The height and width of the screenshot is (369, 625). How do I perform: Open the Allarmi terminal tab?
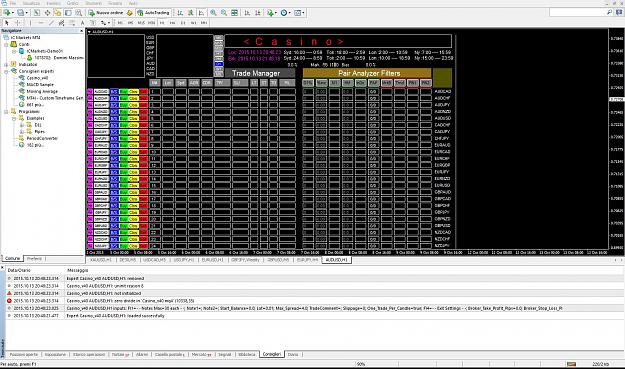tap(142, 354)
